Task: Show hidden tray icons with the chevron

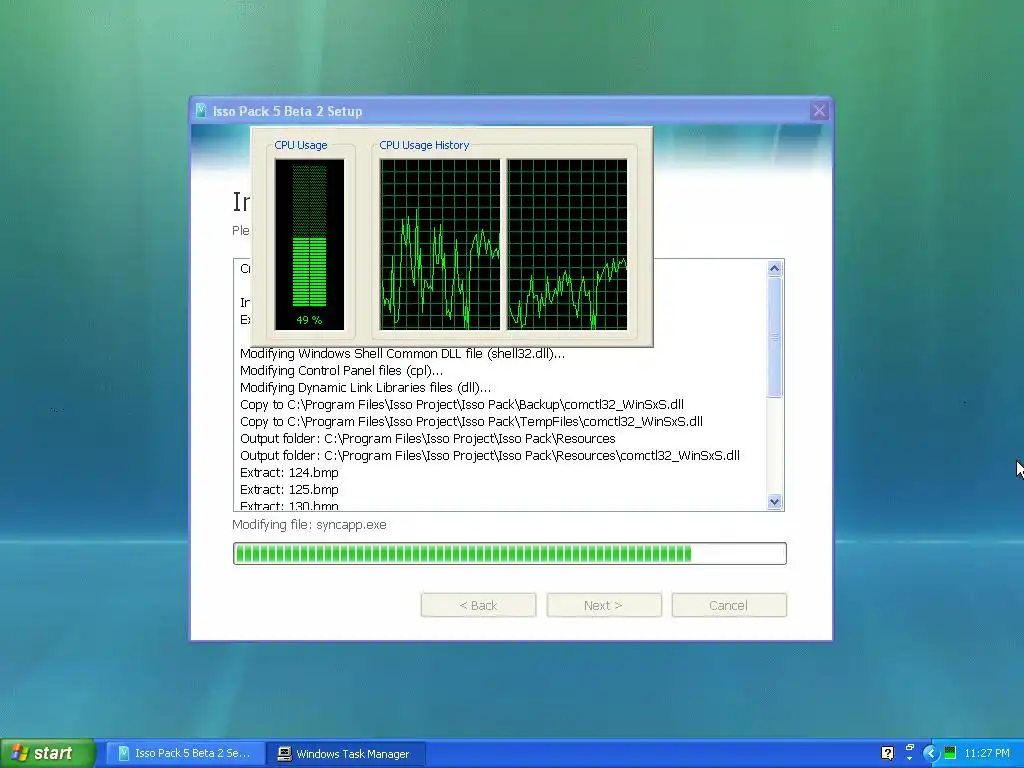Action: point(930,754)
